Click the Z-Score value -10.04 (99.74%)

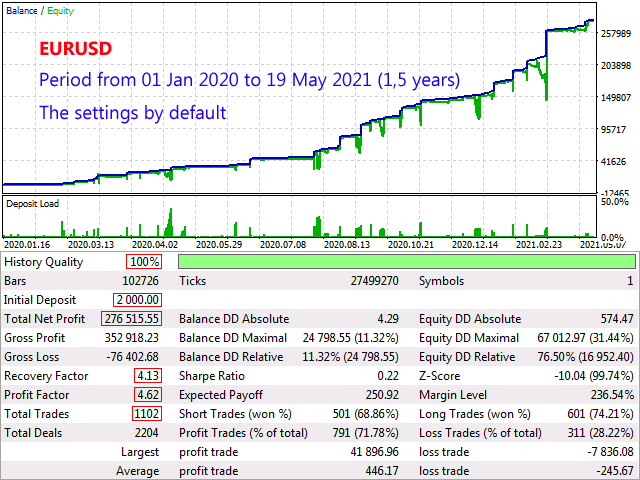[594, 376]
